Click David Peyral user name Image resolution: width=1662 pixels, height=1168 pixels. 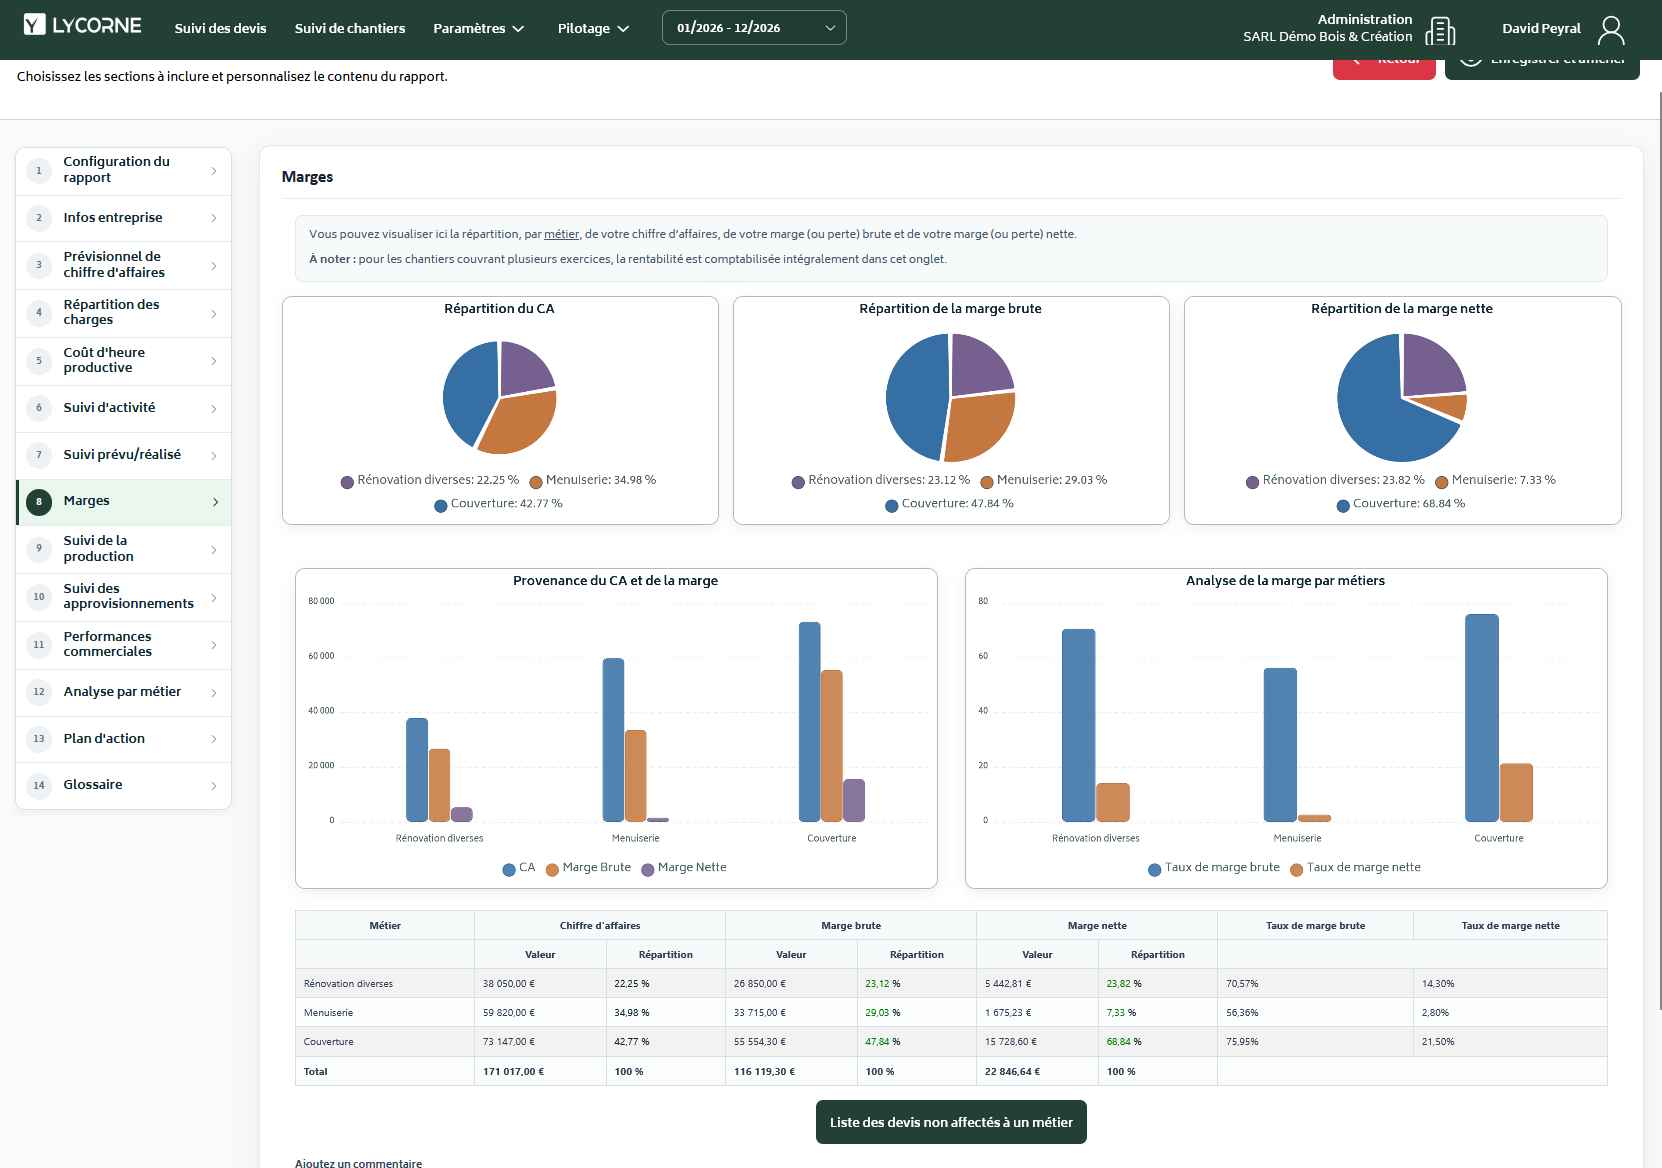pyautogui.click(x=1541, y=29)
